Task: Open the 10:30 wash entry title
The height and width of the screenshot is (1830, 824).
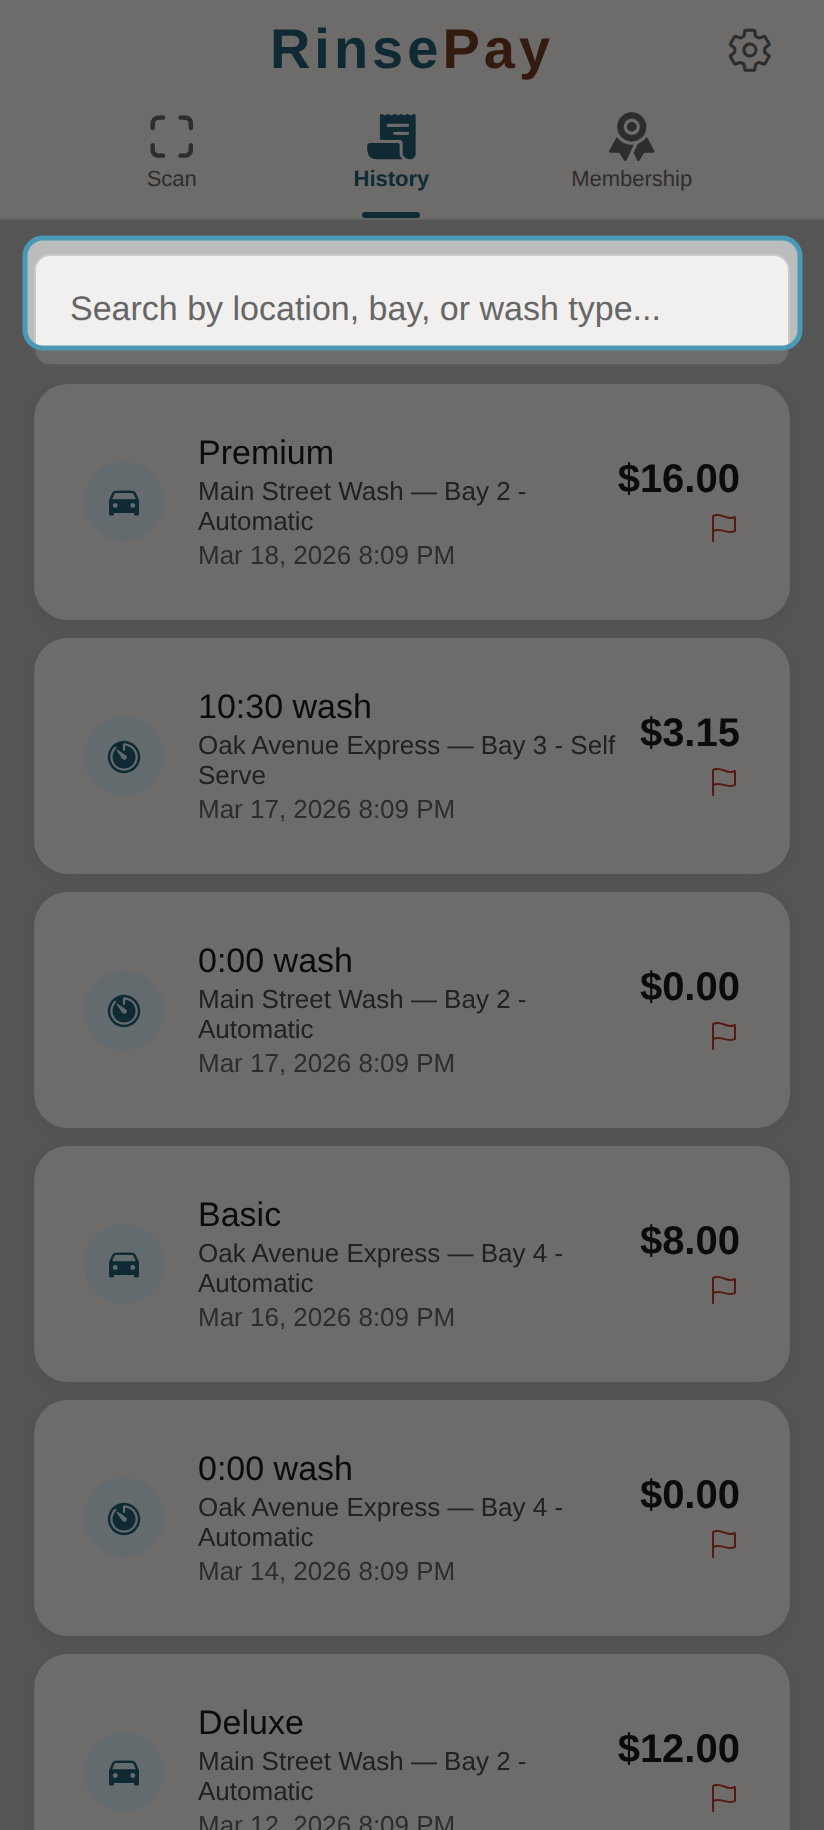Action: (285, 707)
